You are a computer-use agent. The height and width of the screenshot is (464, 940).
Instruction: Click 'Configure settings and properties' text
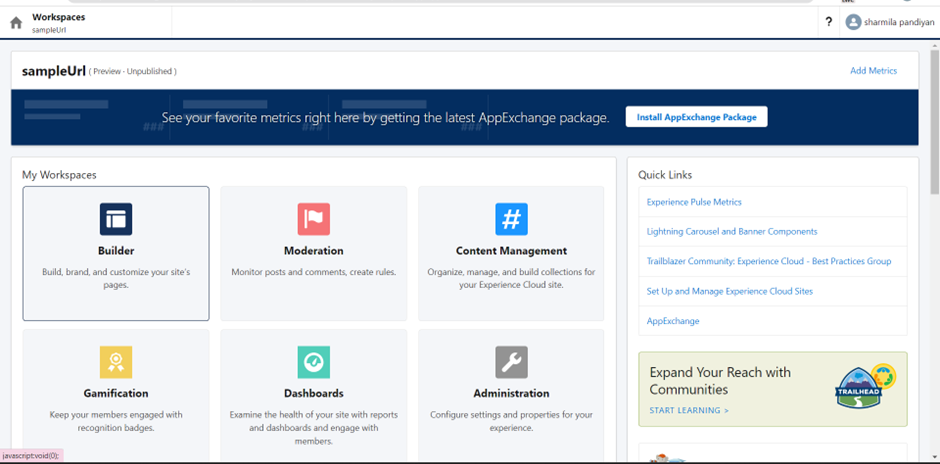pyautogui.click(x=511, y=421)
